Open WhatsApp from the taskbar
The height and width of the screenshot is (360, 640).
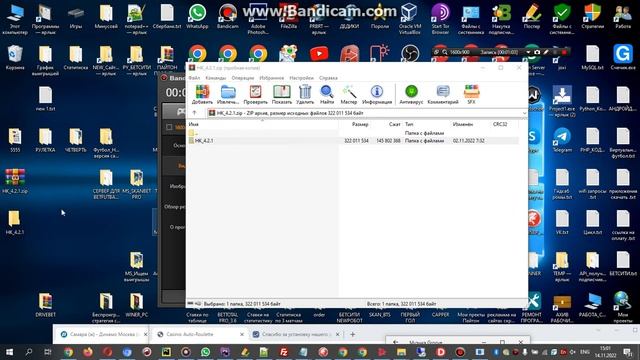coord(205,352)
